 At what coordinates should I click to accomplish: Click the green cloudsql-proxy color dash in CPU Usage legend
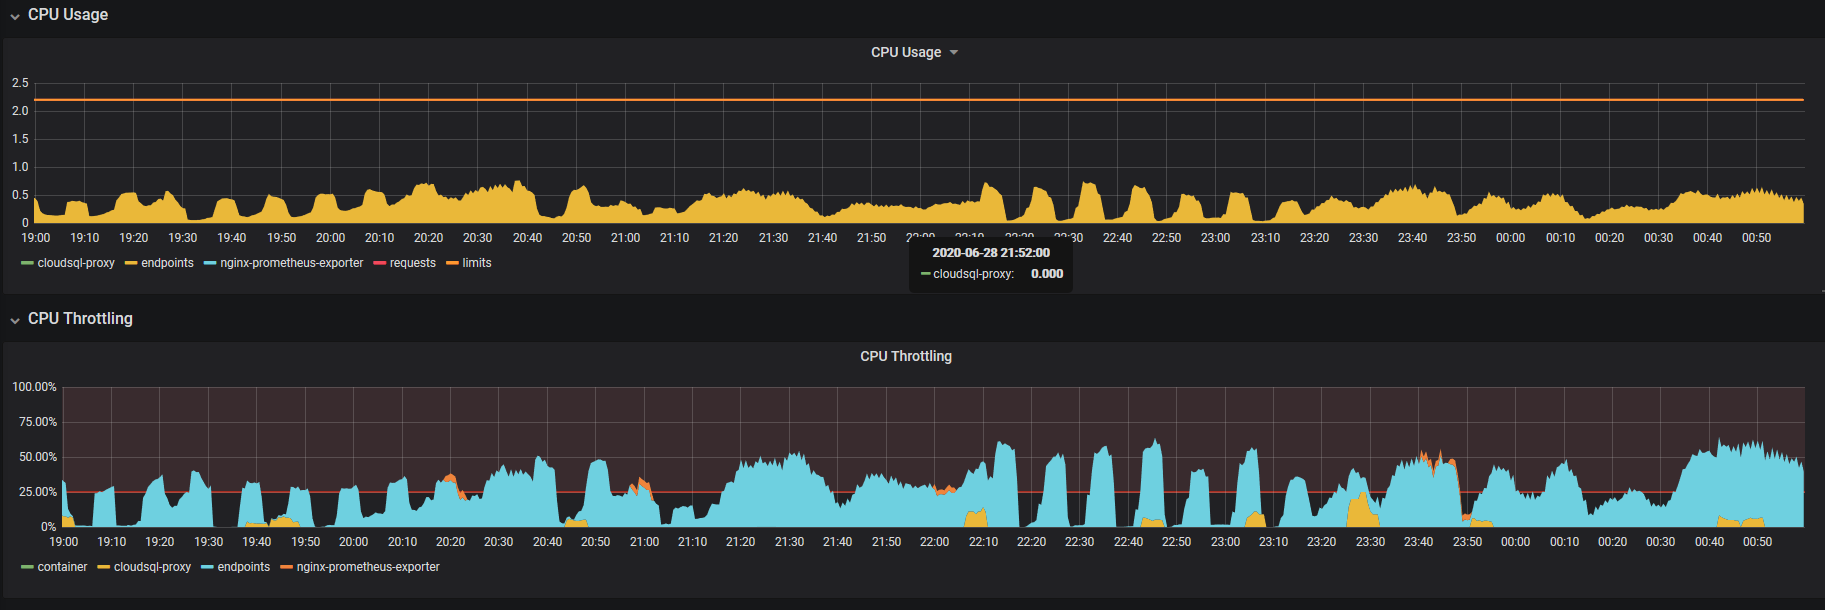(27, 264)
